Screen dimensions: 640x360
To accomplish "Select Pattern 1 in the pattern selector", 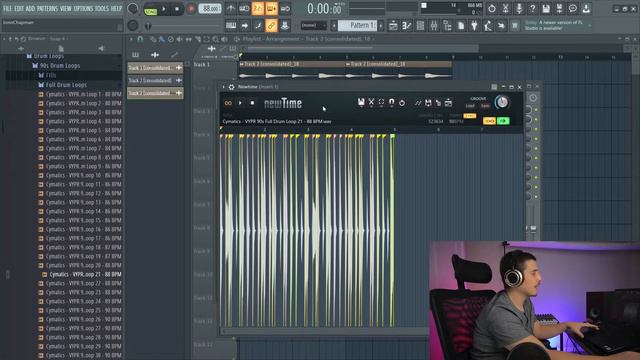I will pos(358,26).
